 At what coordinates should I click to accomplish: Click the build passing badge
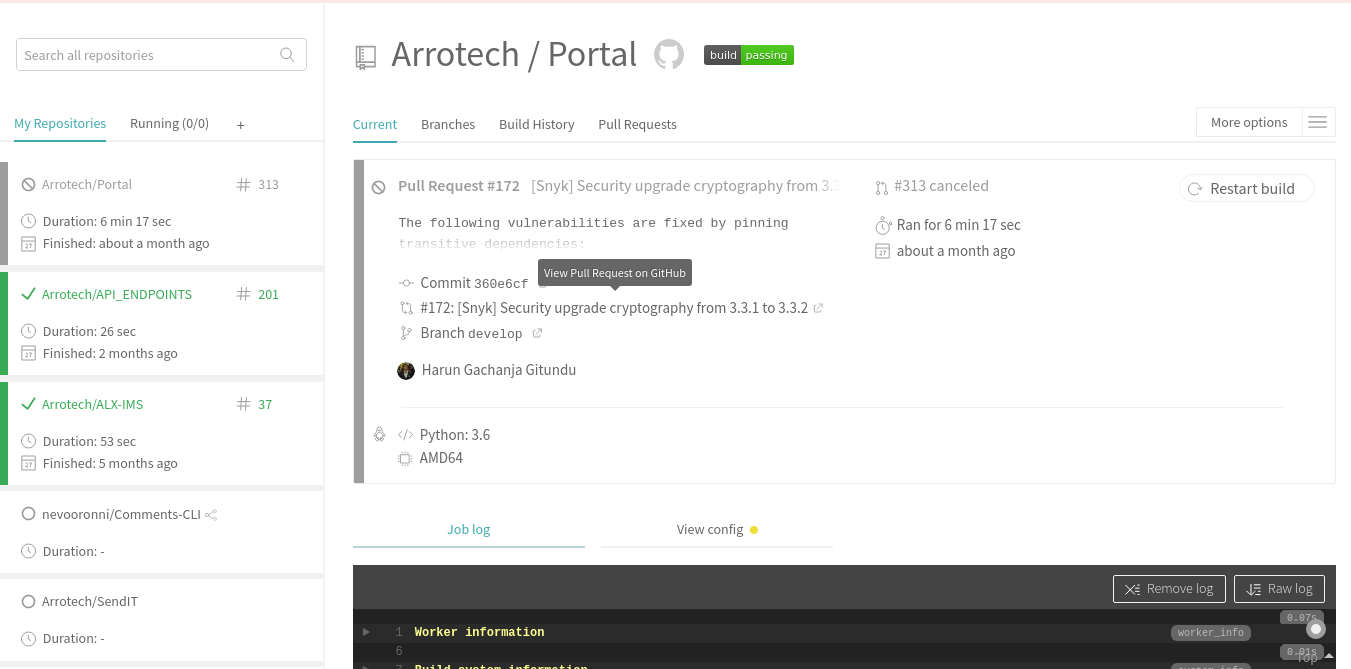(x=749, y=55)
